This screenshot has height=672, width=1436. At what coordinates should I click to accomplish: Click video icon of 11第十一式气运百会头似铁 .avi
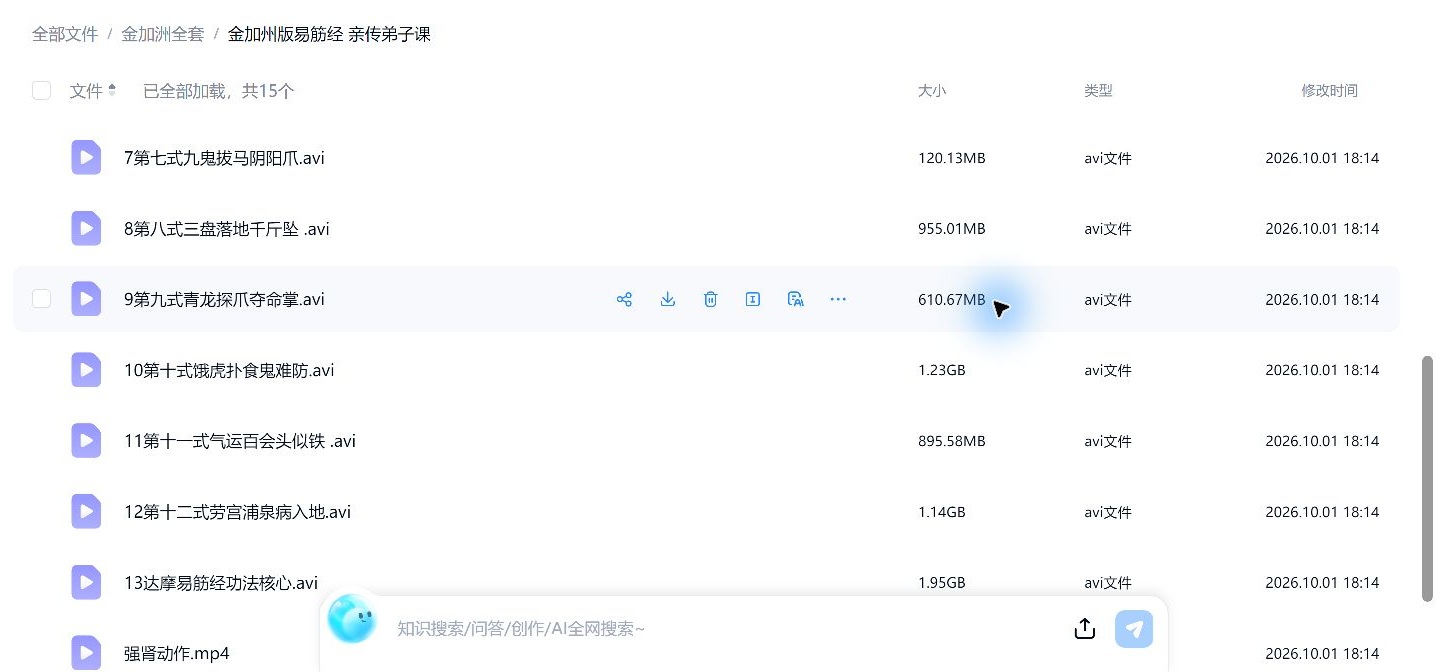click(x=86, y=441)
